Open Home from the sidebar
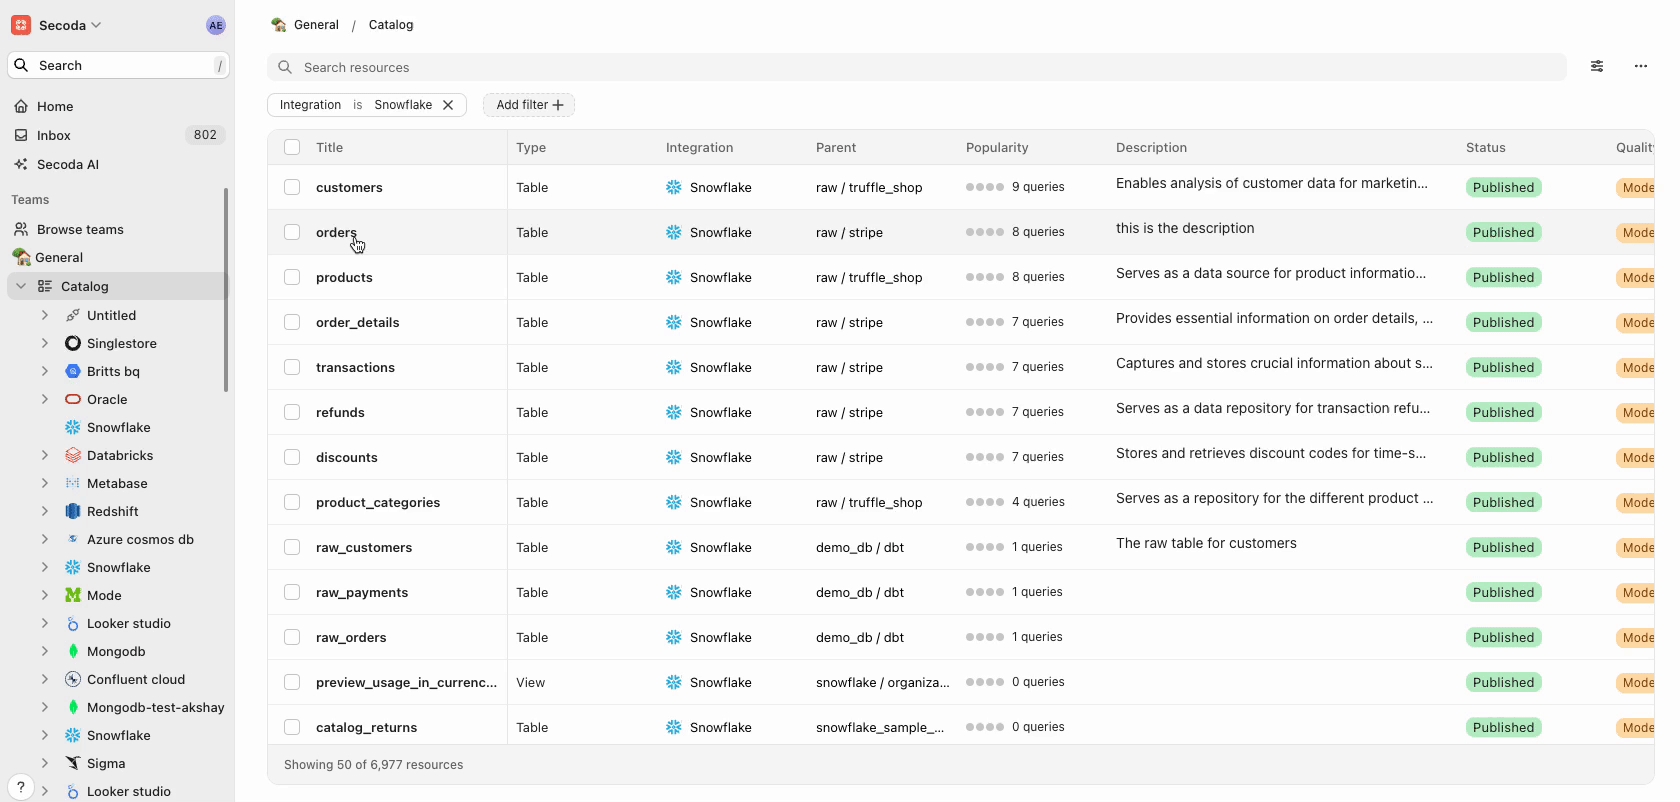The width and height of the screenshot is (1680, 802). pos(55,106)
